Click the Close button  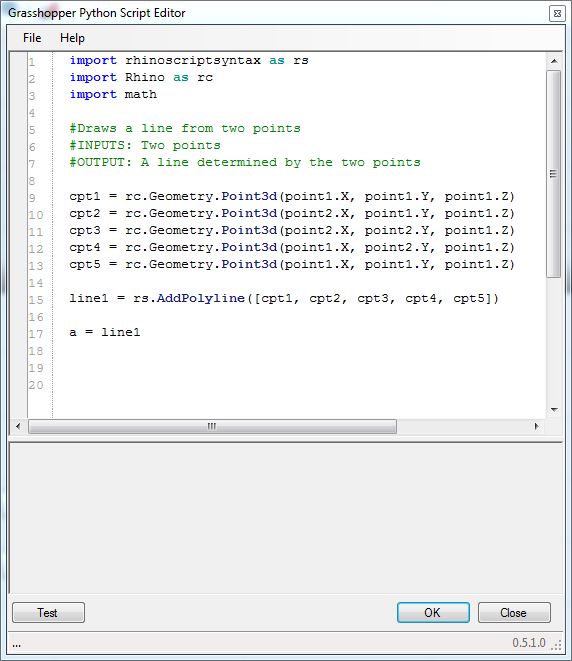(x=514, y=613)
